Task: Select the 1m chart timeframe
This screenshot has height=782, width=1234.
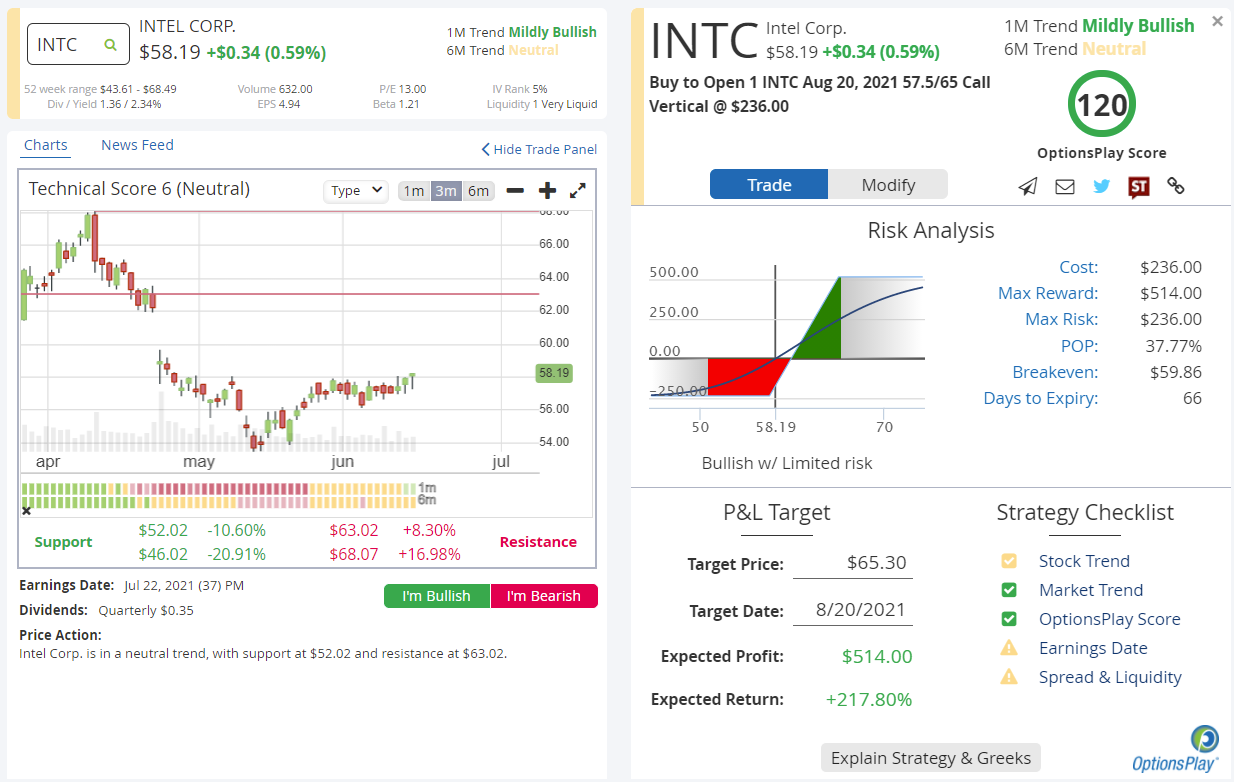Action: tap(414, 190)
